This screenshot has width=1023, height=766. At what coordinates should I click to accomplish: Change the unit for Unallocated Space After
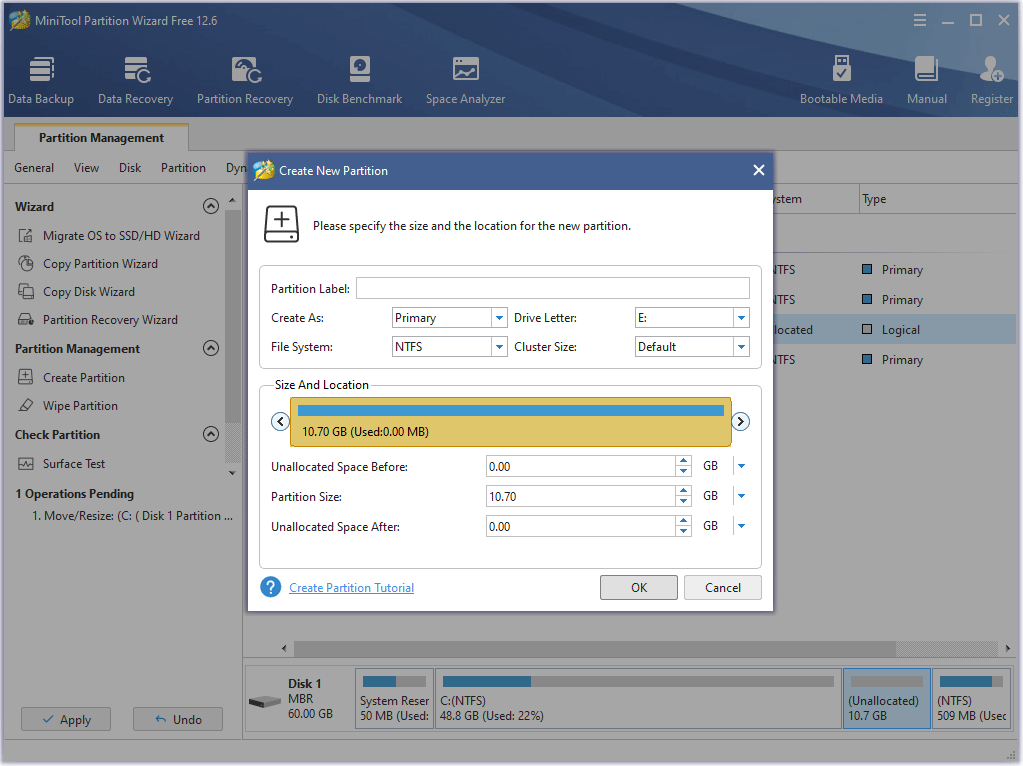(741, 526)
